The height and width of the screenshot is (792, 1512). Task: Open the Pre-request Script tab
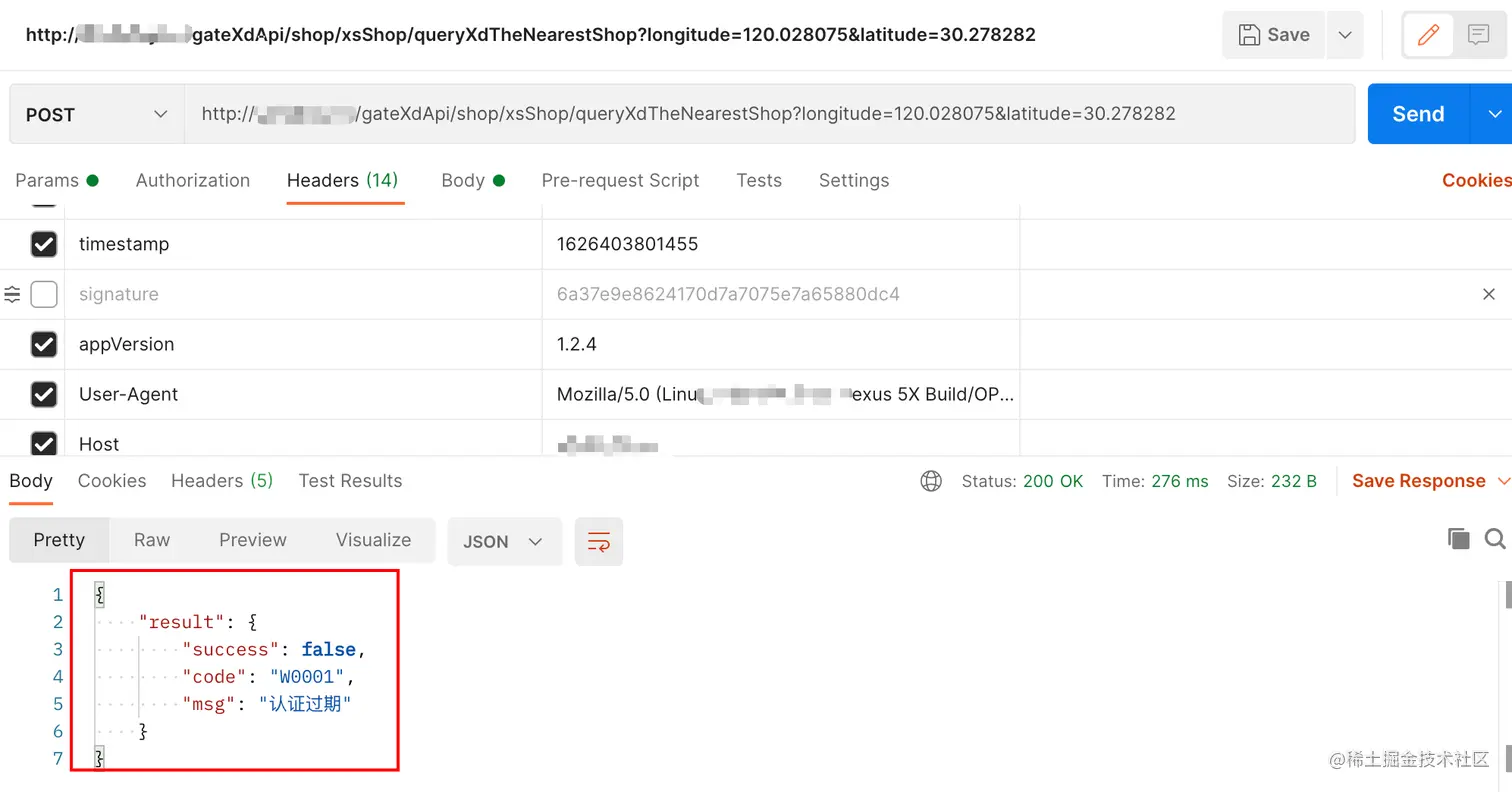[x=620, y=180]
